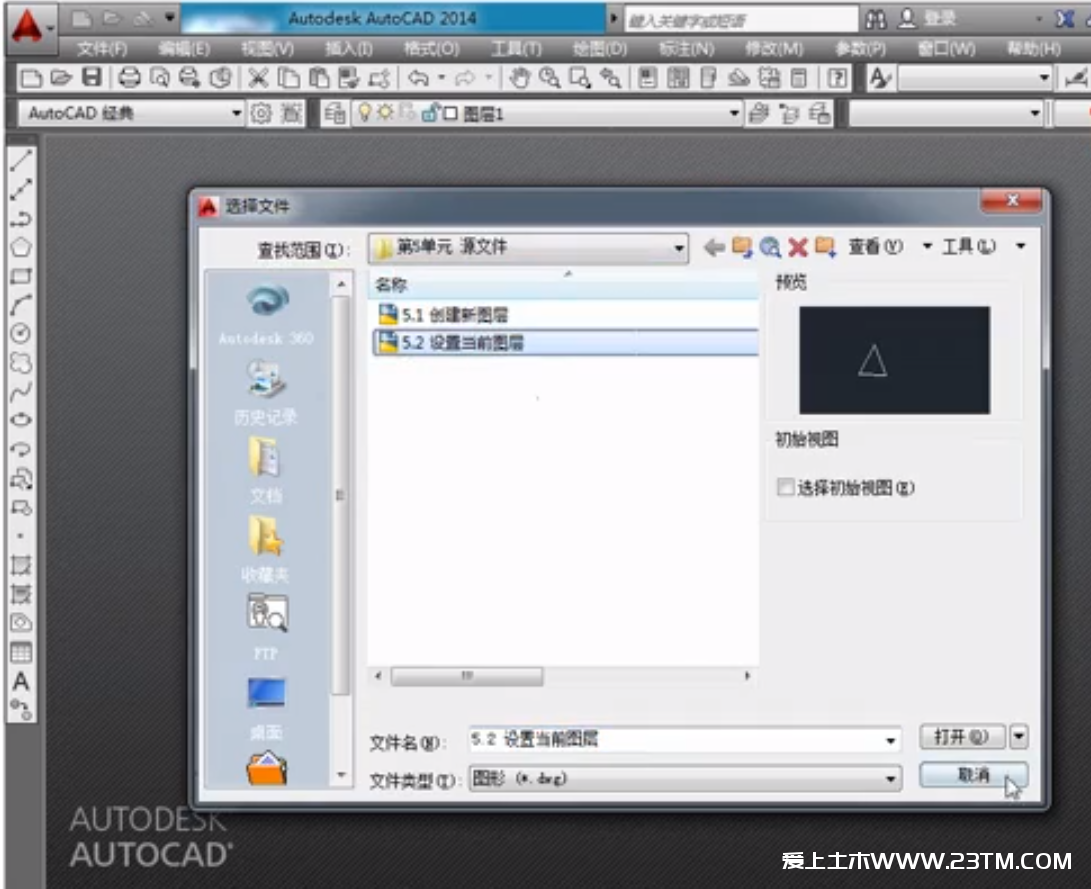Viewport: 1091px width, 889px height.
Task: Click the 名称 column header
Action: pos(563,285)
